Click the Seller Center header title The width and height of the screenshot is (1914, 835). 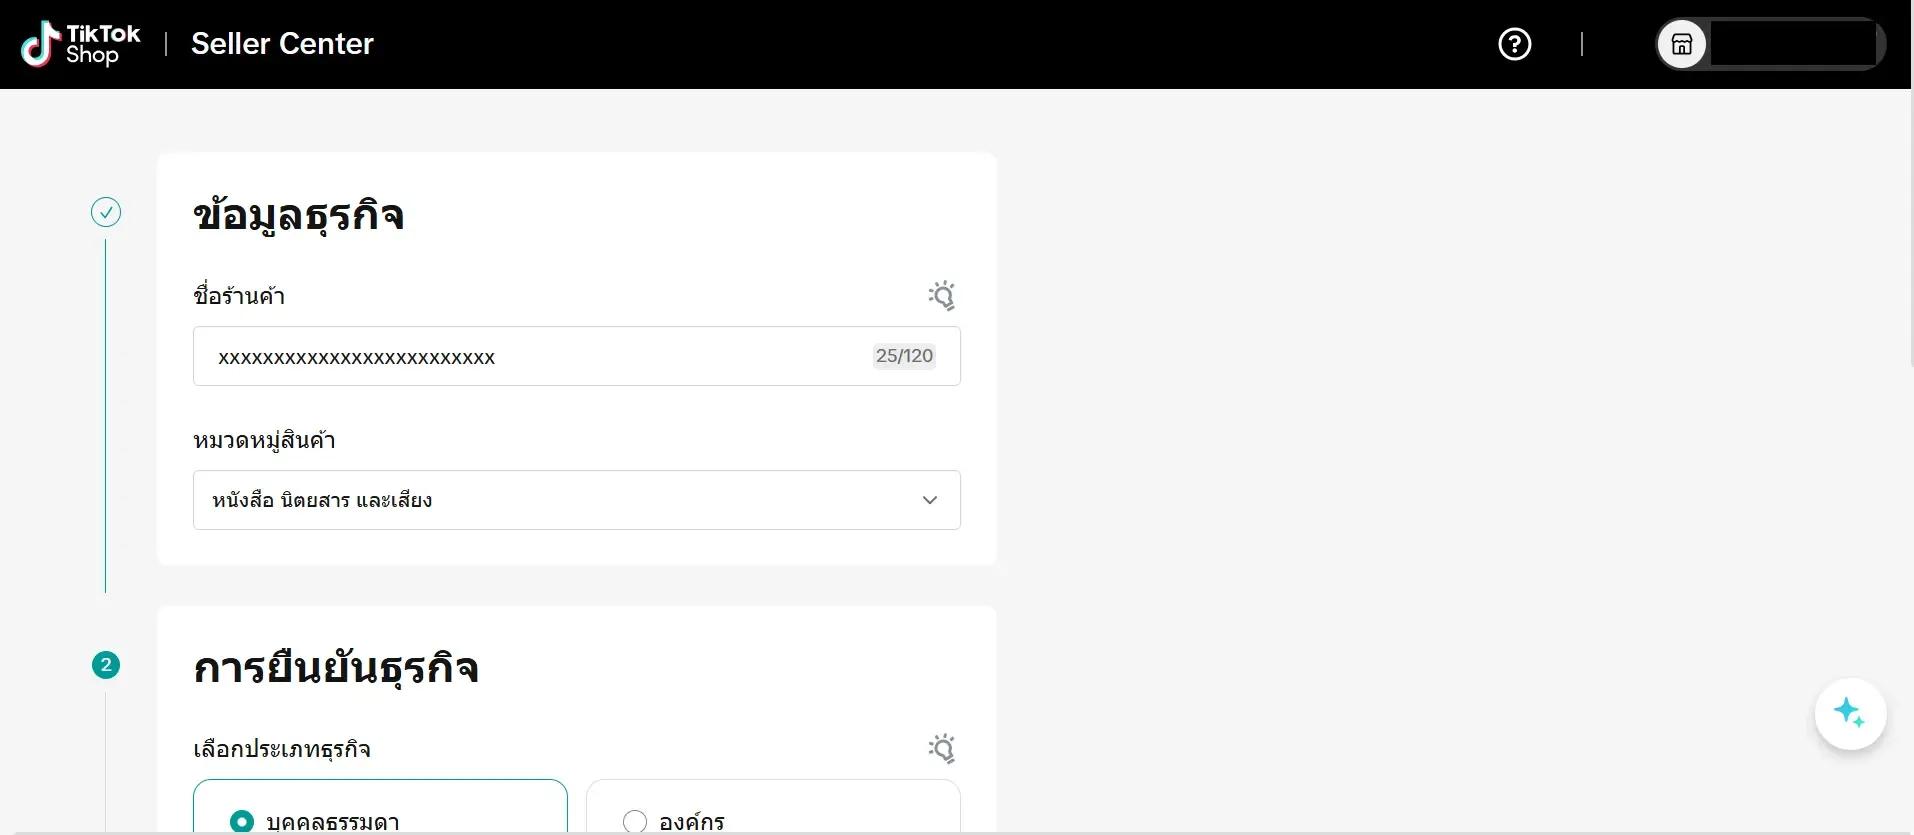(282, 44)
